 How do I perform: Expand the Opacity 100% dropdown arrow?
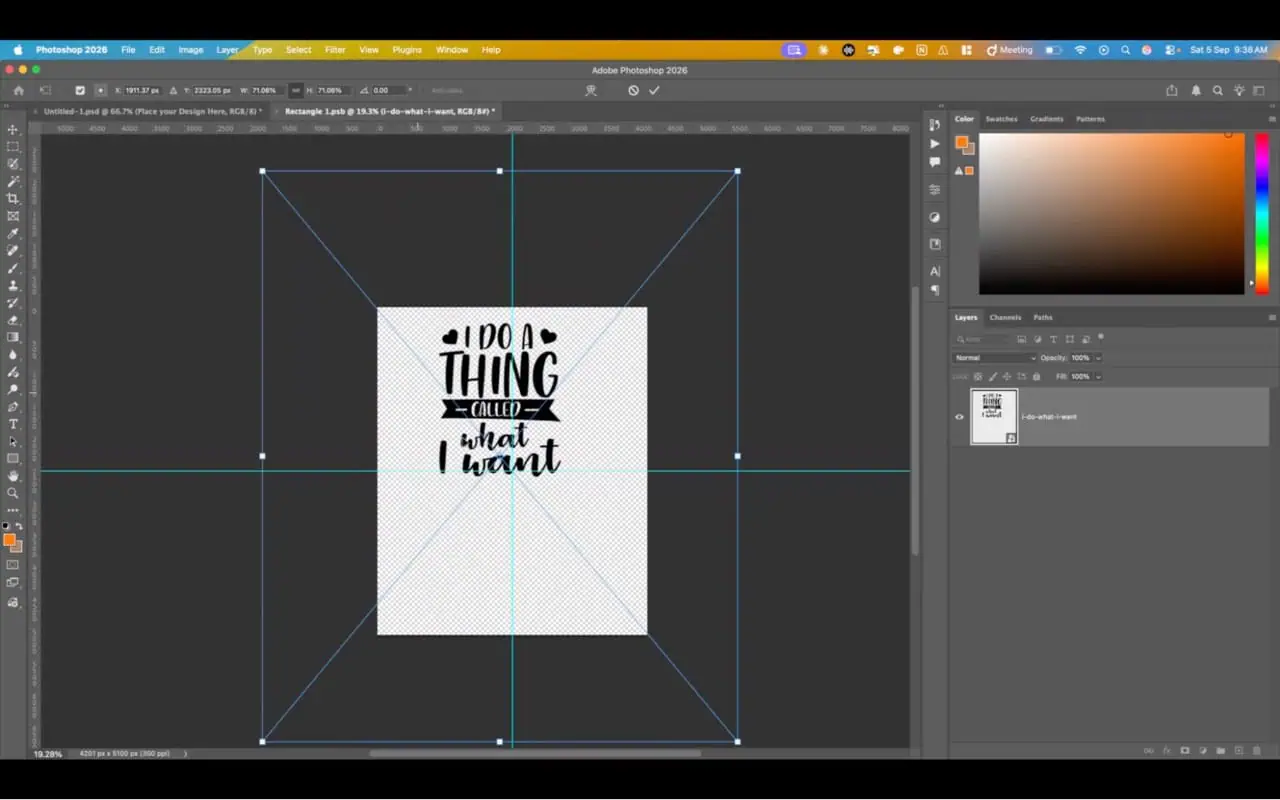1098,358
